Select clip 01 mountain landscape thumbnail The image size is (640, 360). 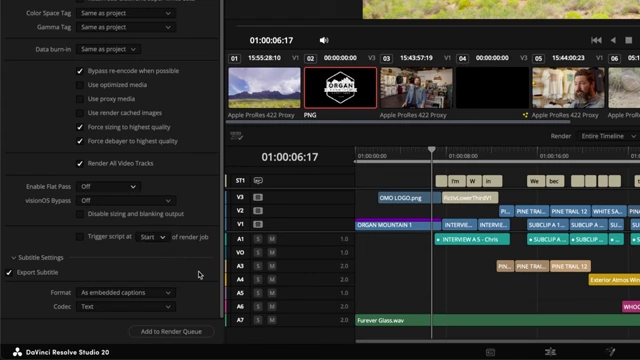click(264, 88)
